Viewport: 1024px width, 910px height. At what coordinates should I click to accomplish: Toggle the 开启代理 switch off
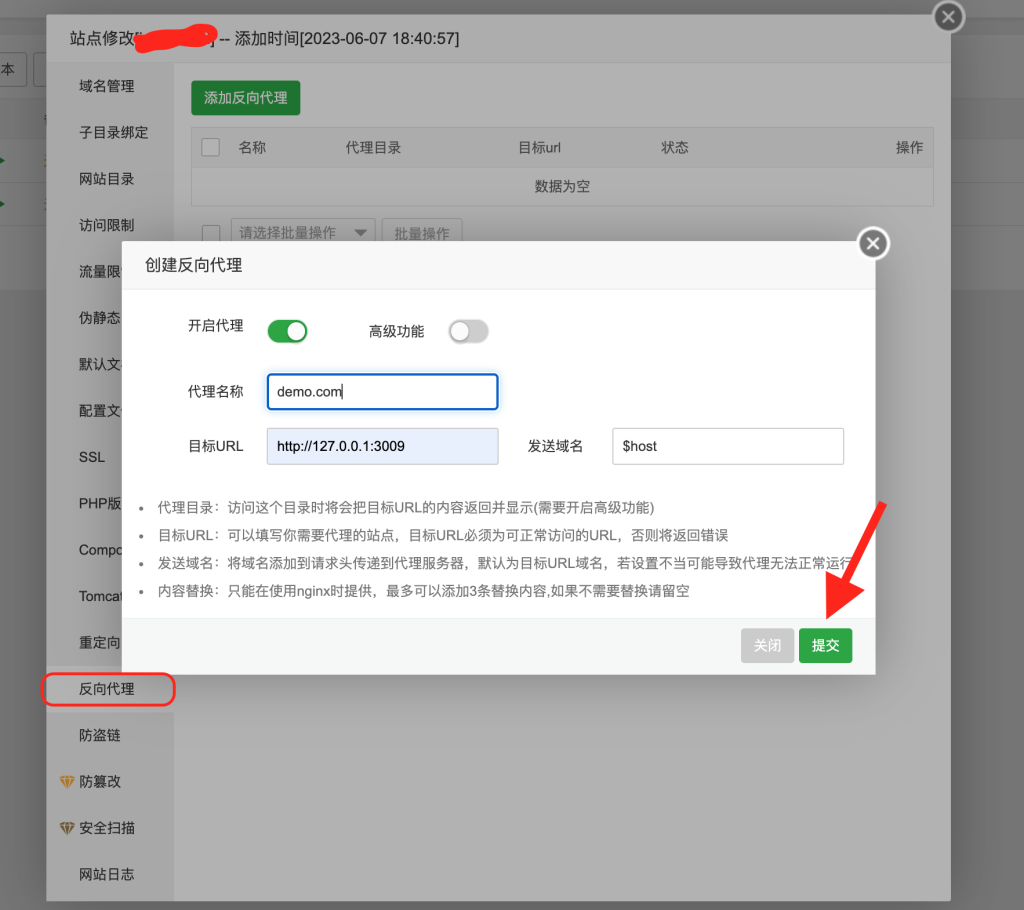click(287, 331)
